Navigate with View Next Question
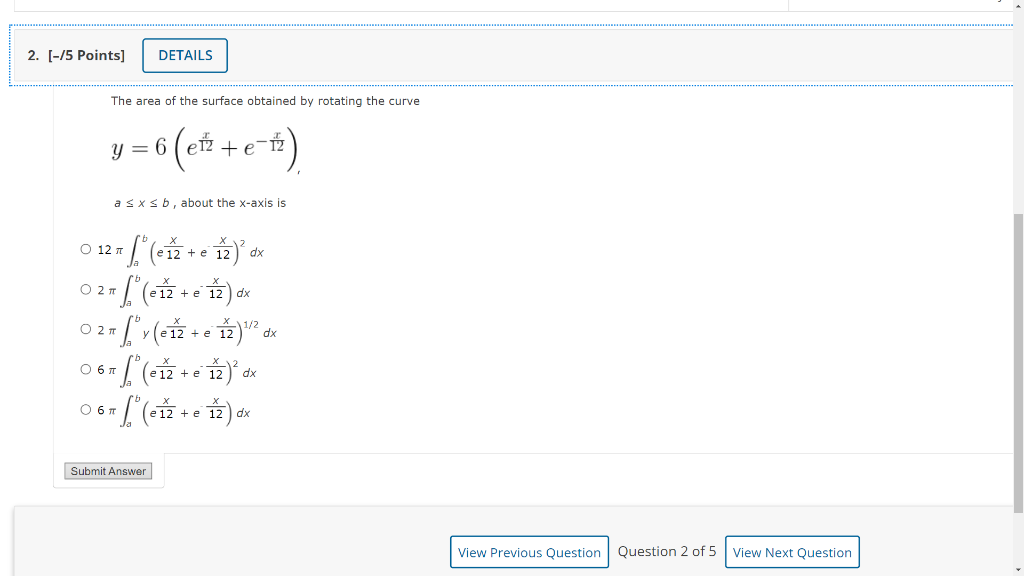The height and width of the screenshot is (576, 1024). [x=792, y=551]
